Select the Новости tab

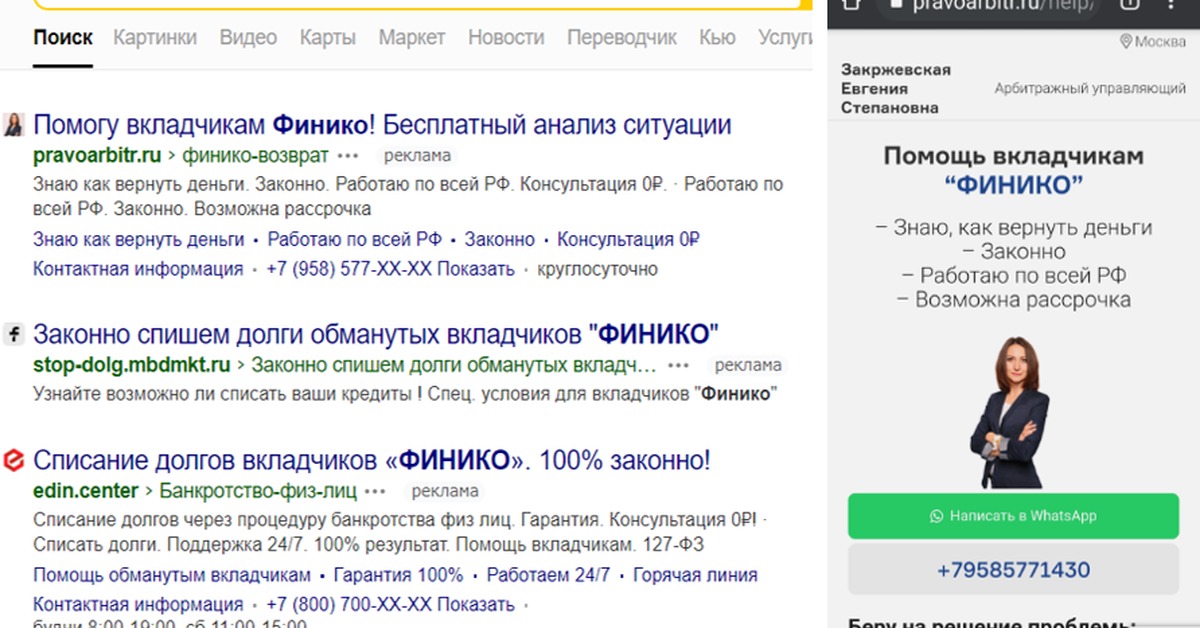pyautogui.click(x=506, y=38)
